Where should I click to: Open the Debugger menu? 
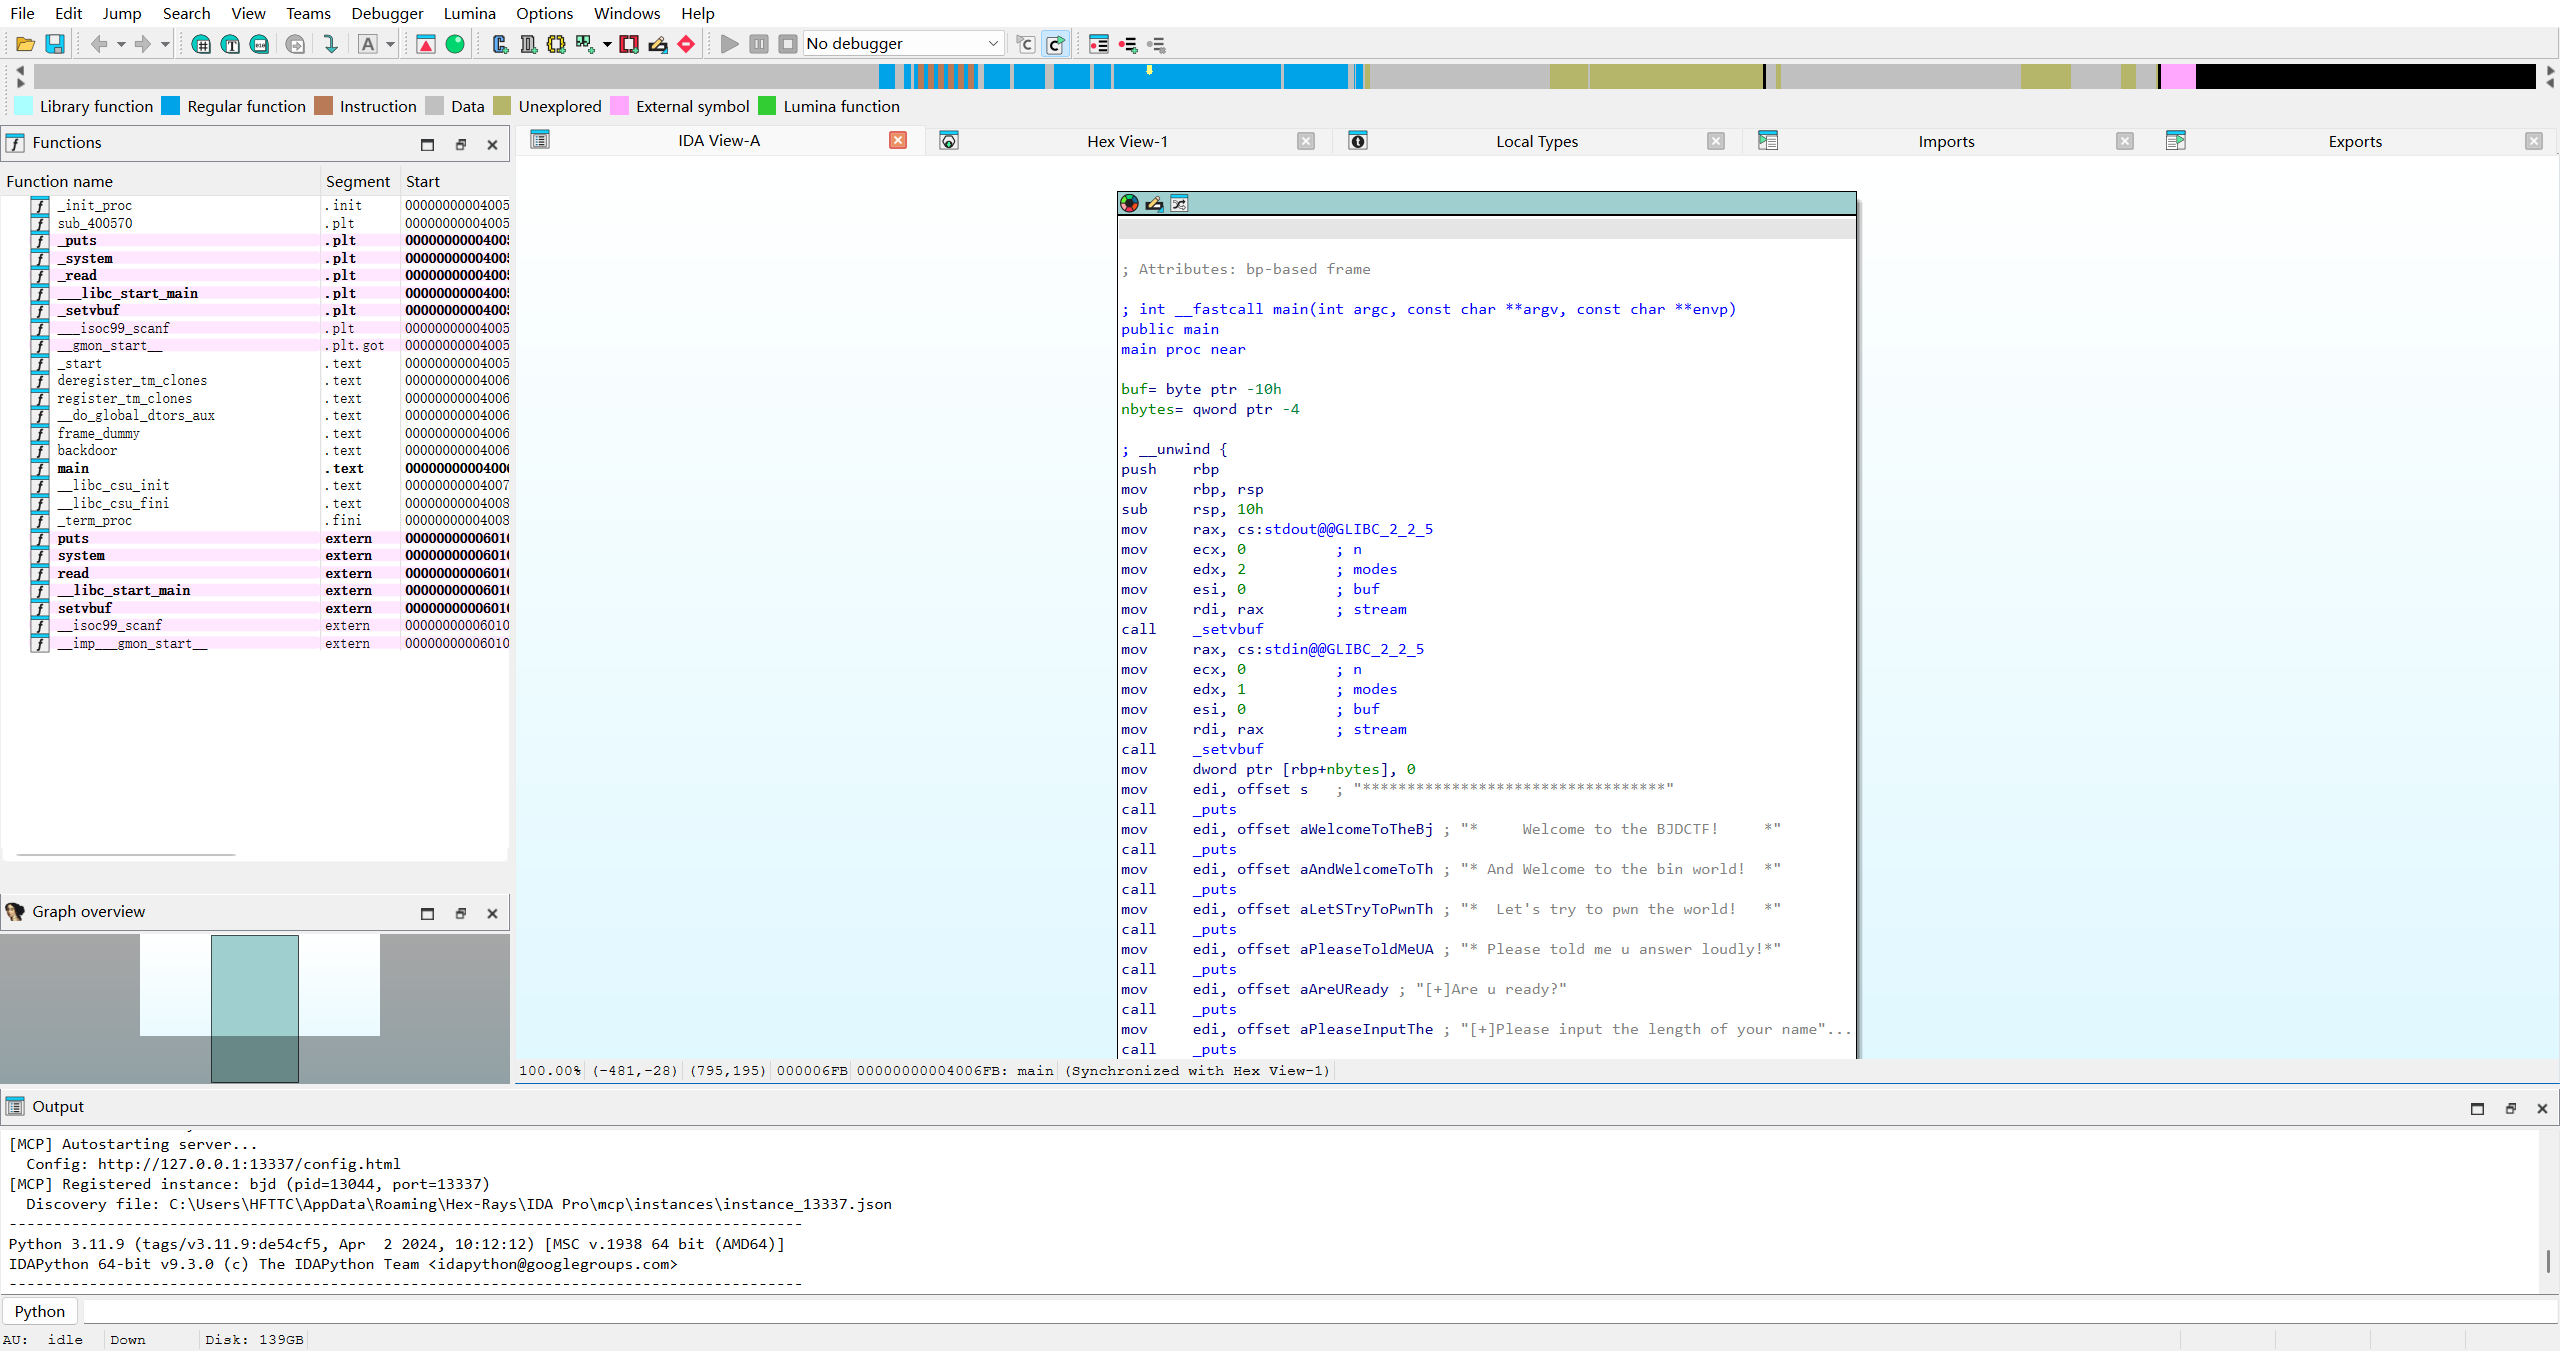click(387, 13)
